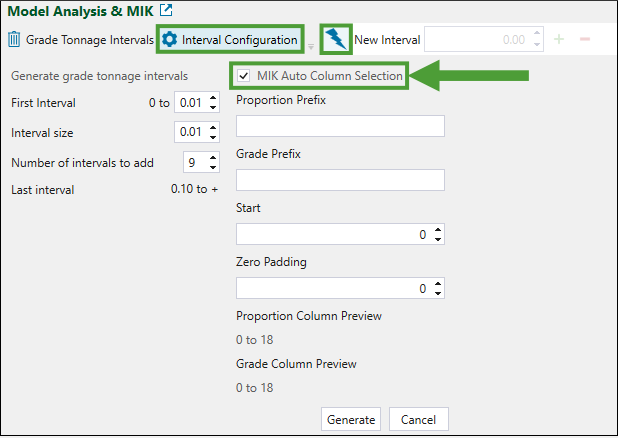Expand the toolbar overflow dropdown arrow
Image resolution: width=618 pixels, height=438 pixels.
click(310, 46)
